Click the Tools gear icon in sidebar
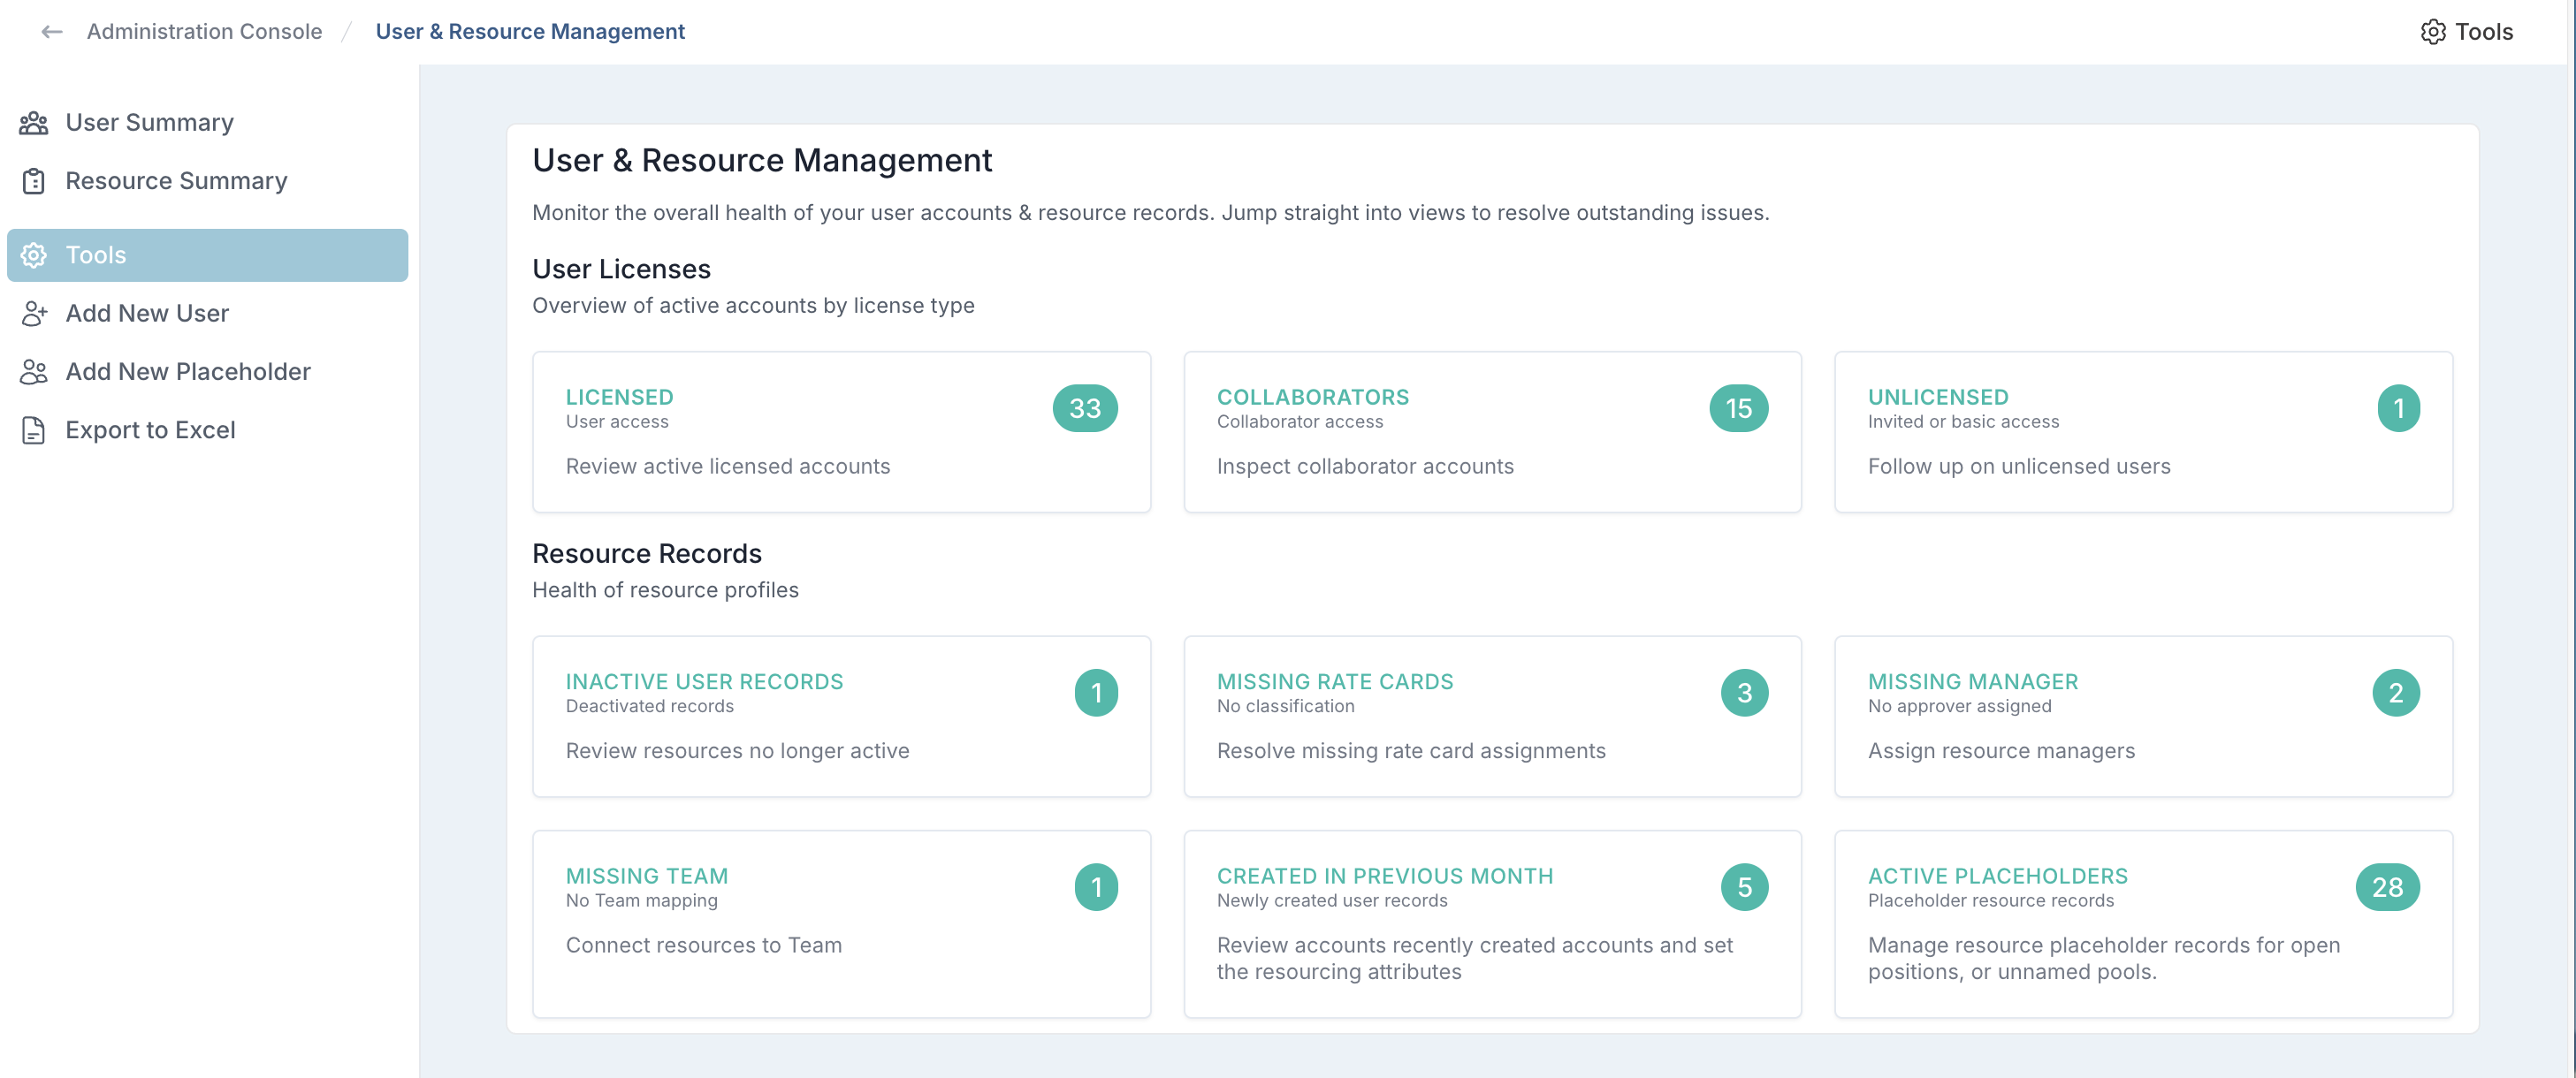 tap(34, 255)
